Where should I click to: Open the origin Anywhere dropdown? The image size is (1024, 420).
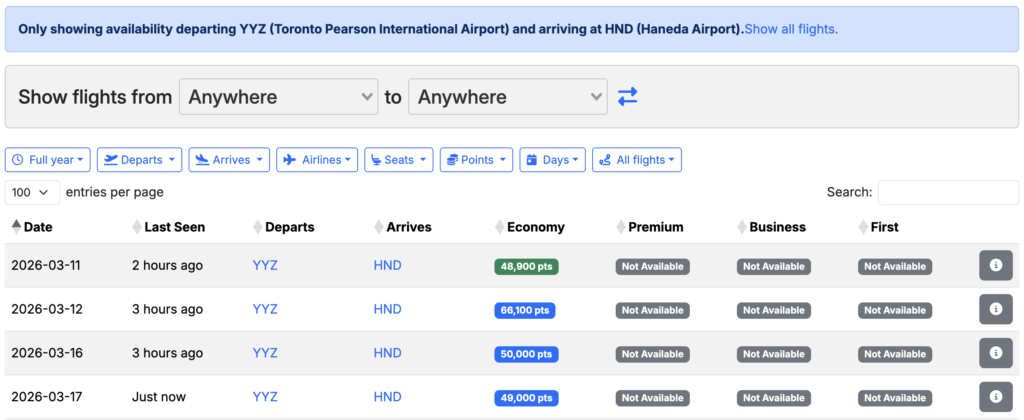click(x=279, y=97)
